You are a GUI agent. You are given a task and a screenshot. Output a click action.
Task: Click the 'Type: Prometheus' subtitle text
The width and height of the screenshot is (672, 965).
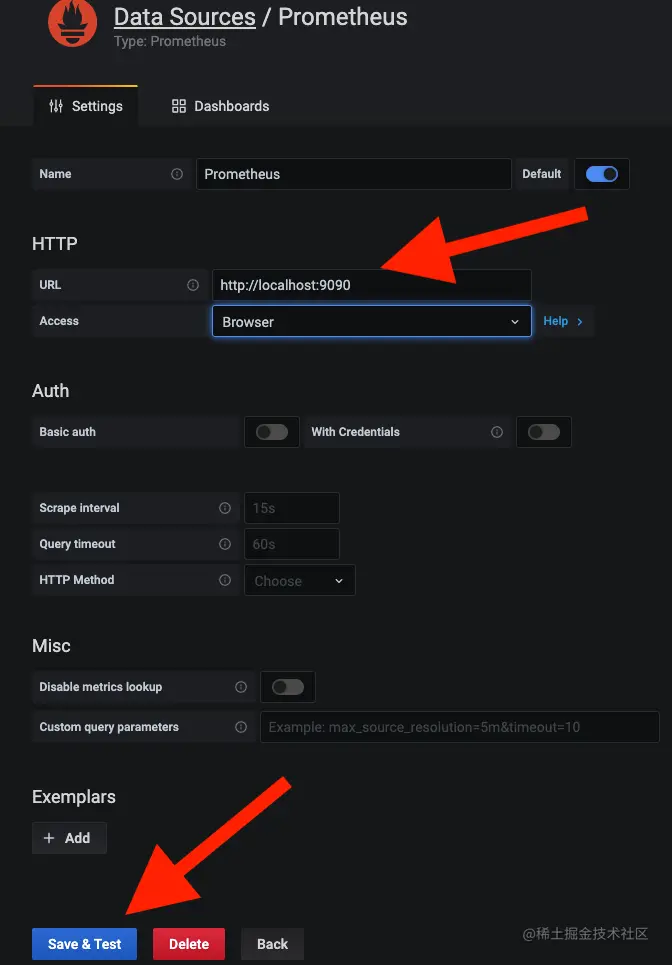click(170, 42)
